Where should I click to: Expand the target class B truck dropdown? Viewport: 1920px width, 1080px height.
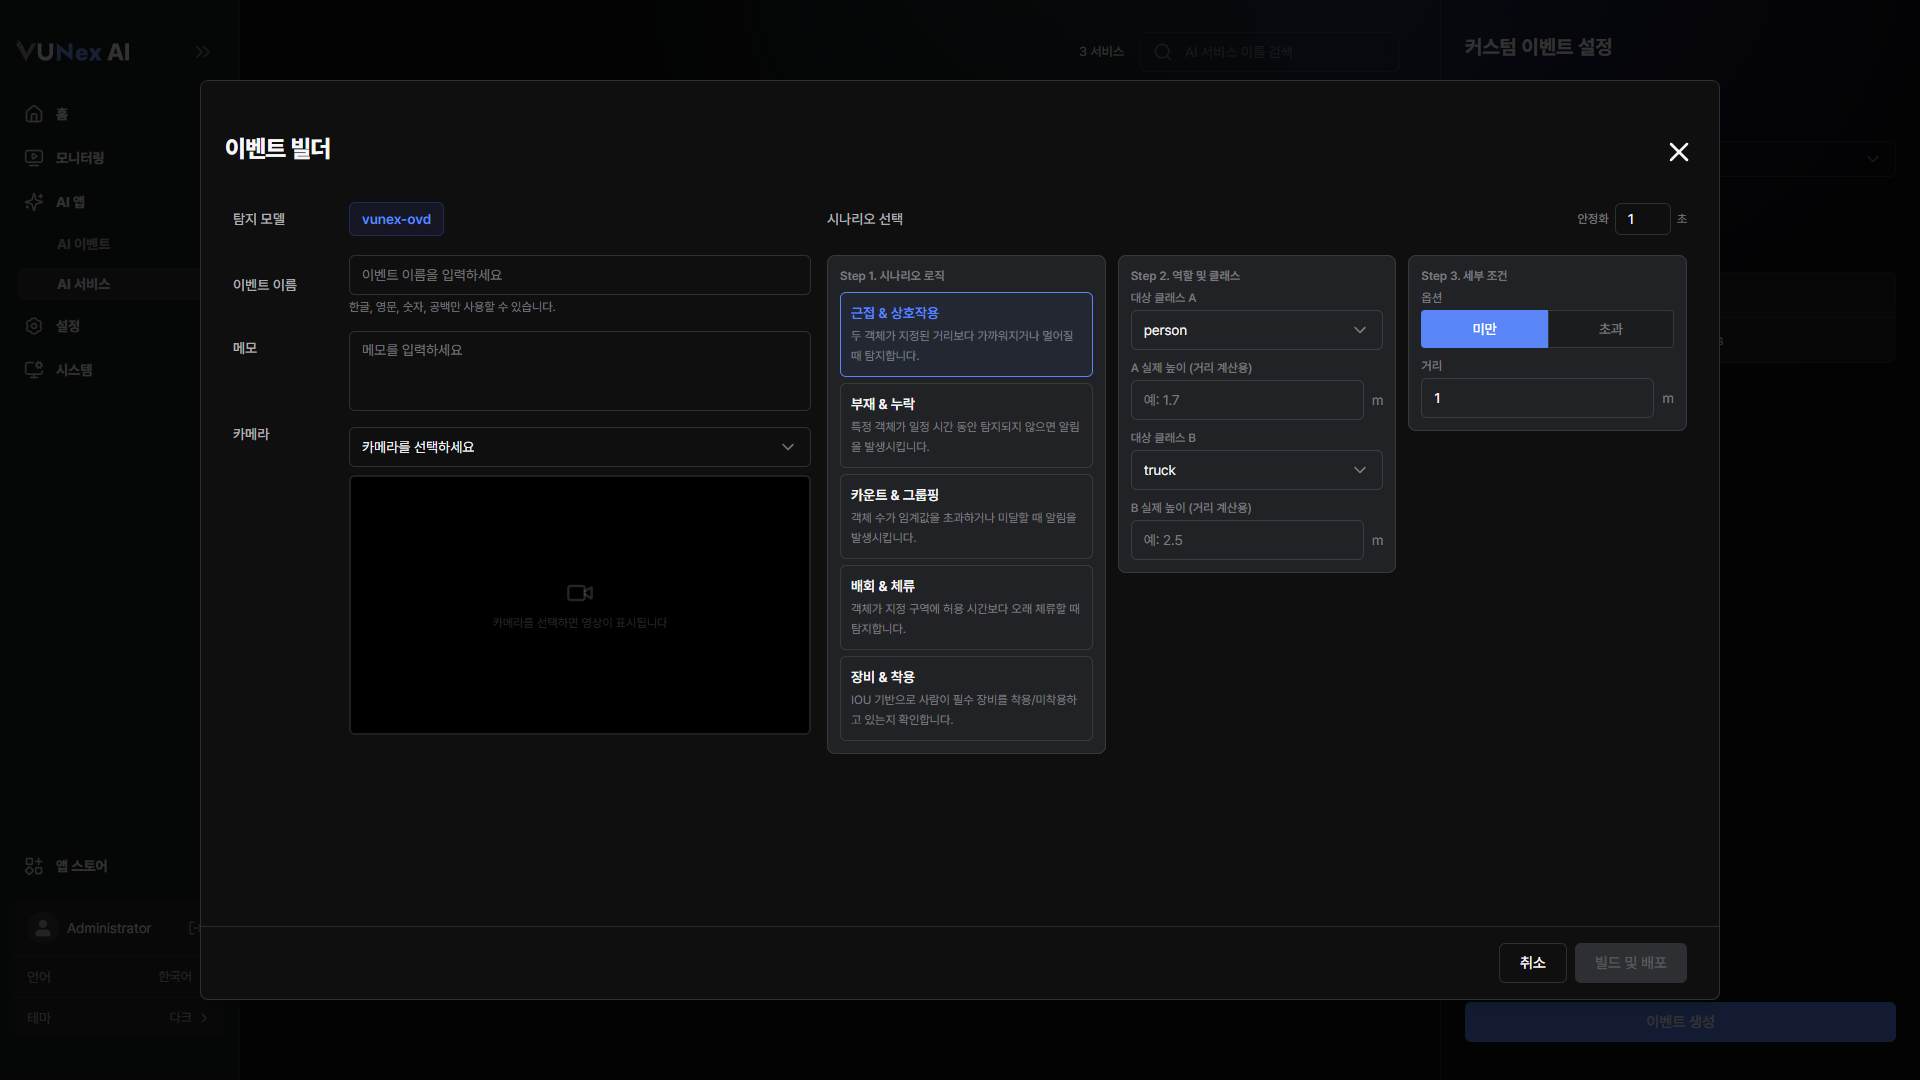[1256, 470]
